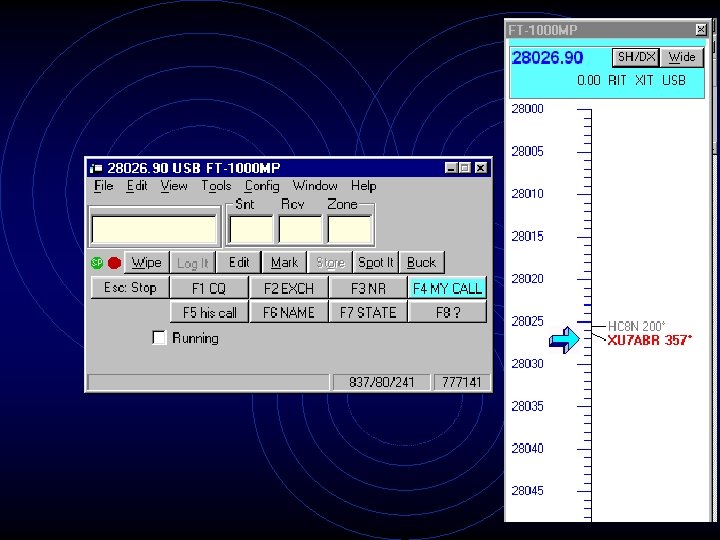
Task: Click the USB mode label in bandmap
Action: pyautogui.click(x=674, y=80)
